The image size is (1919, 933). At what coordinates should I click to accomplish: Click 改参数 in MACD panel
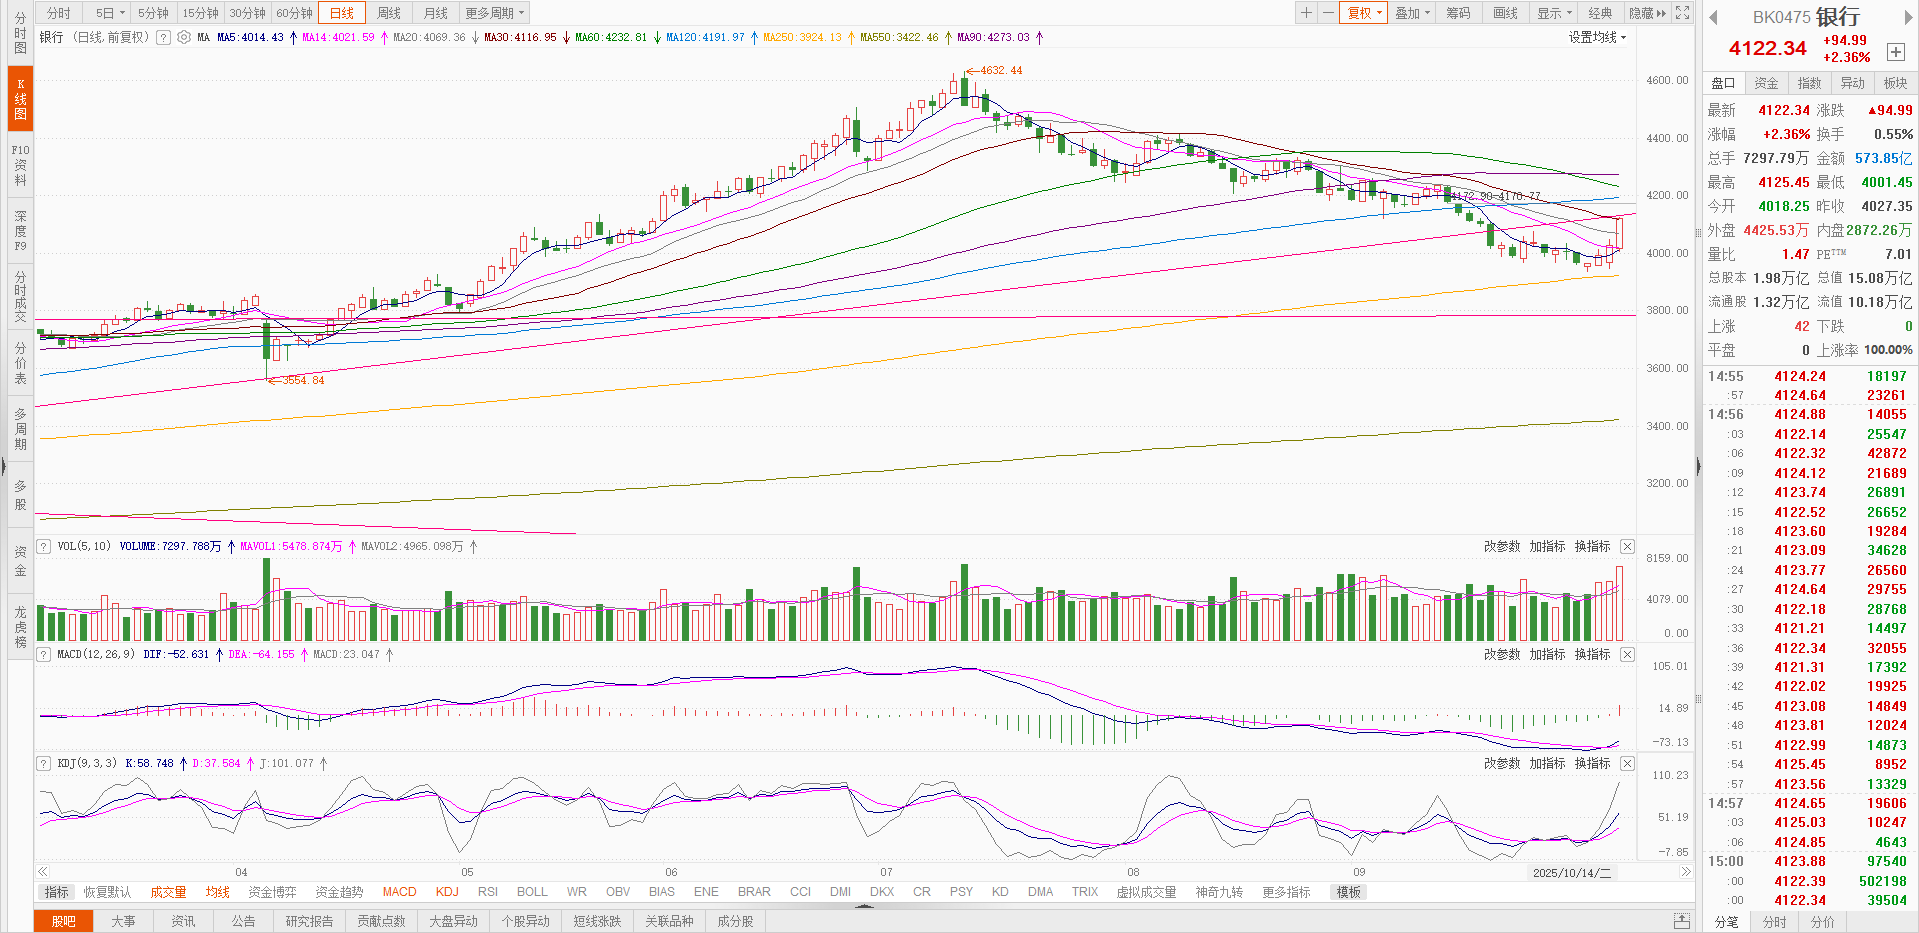1501,654
